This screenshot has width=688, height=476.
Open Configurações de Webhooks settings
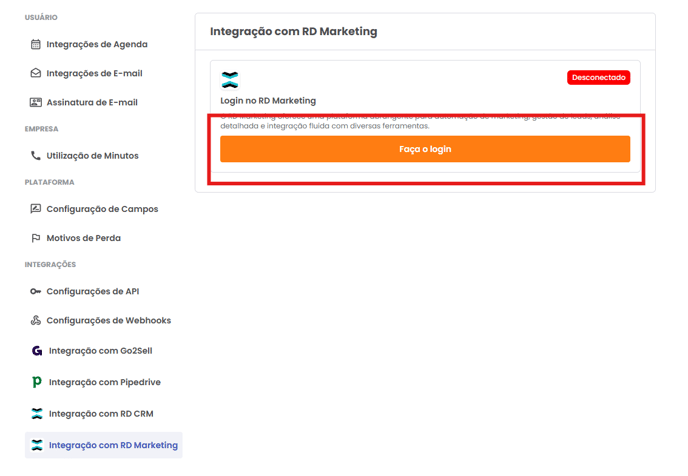(x=108, y=321)
